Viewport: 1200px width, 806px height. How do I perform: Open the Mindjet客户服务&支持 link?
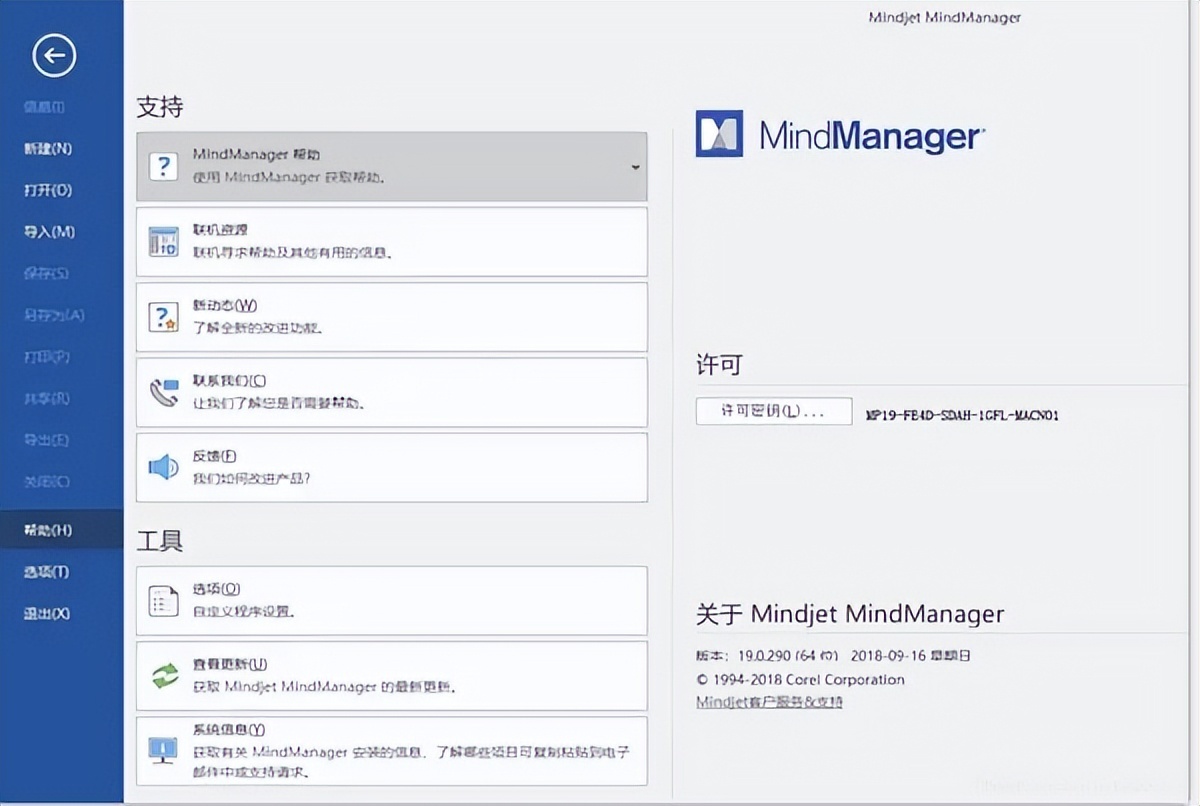[x=769, y=702]
